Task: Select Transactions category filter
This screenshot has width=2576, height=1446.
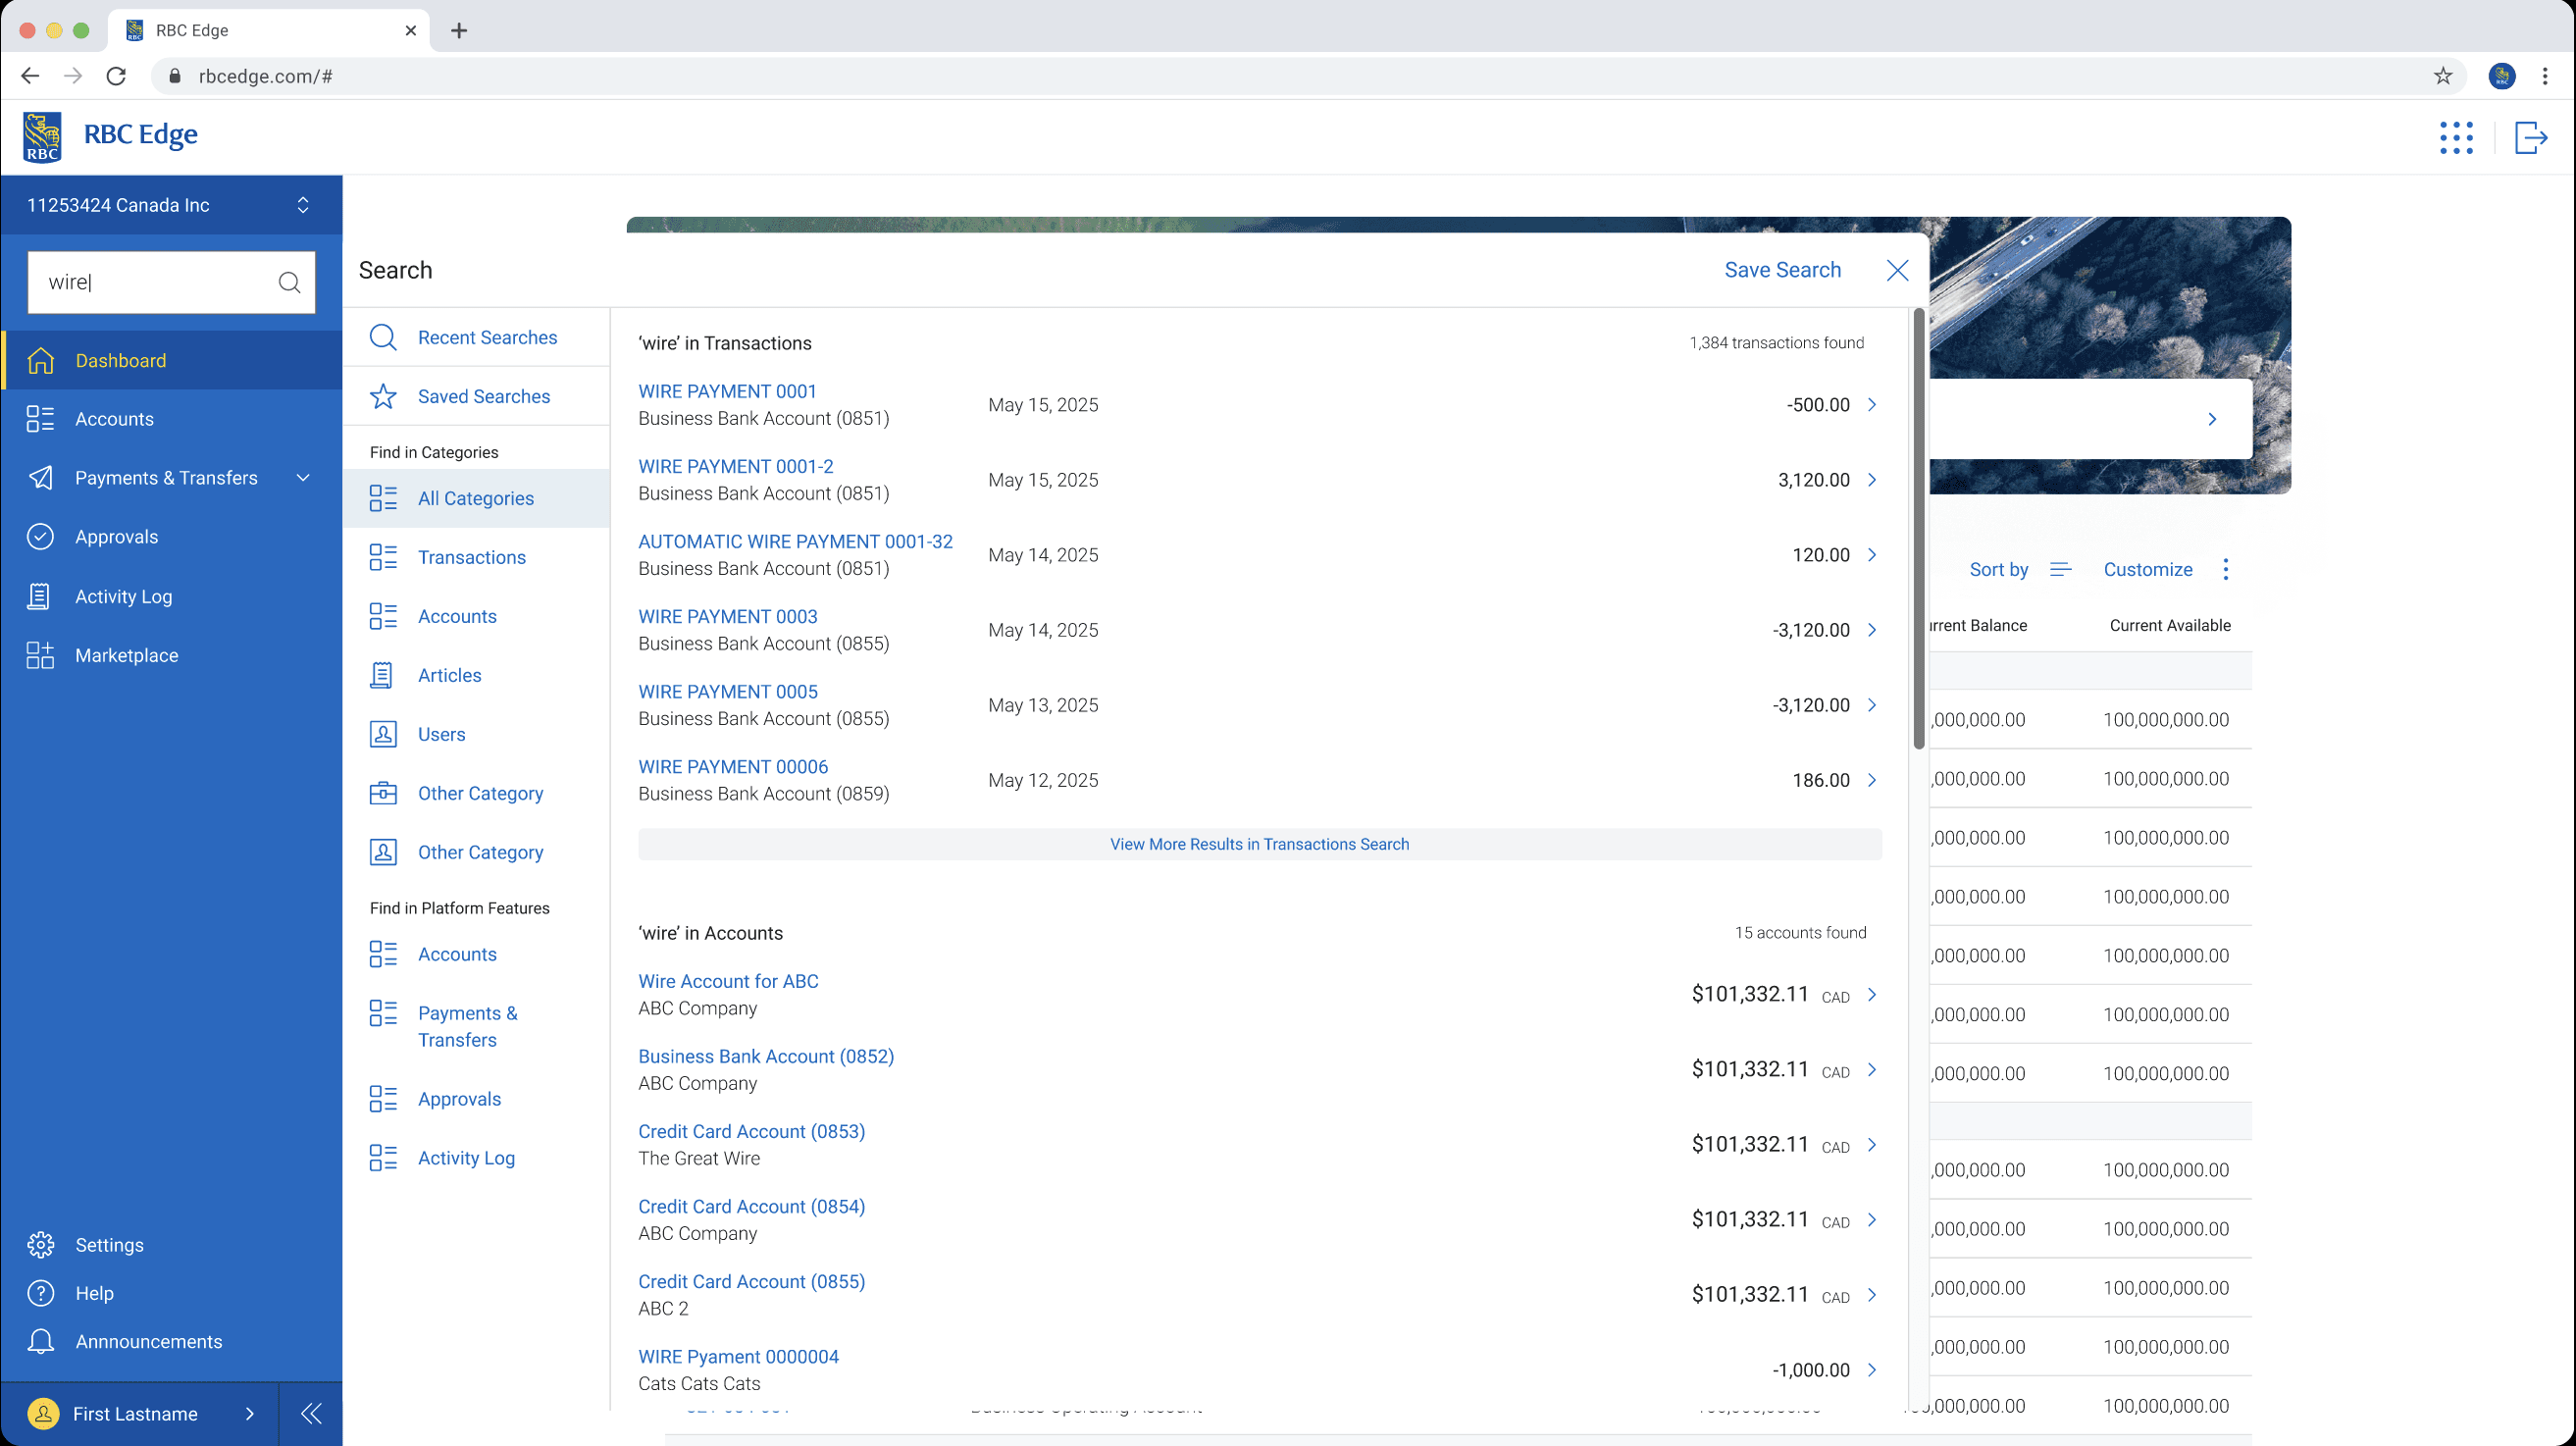Action: (x=471, y=557)
